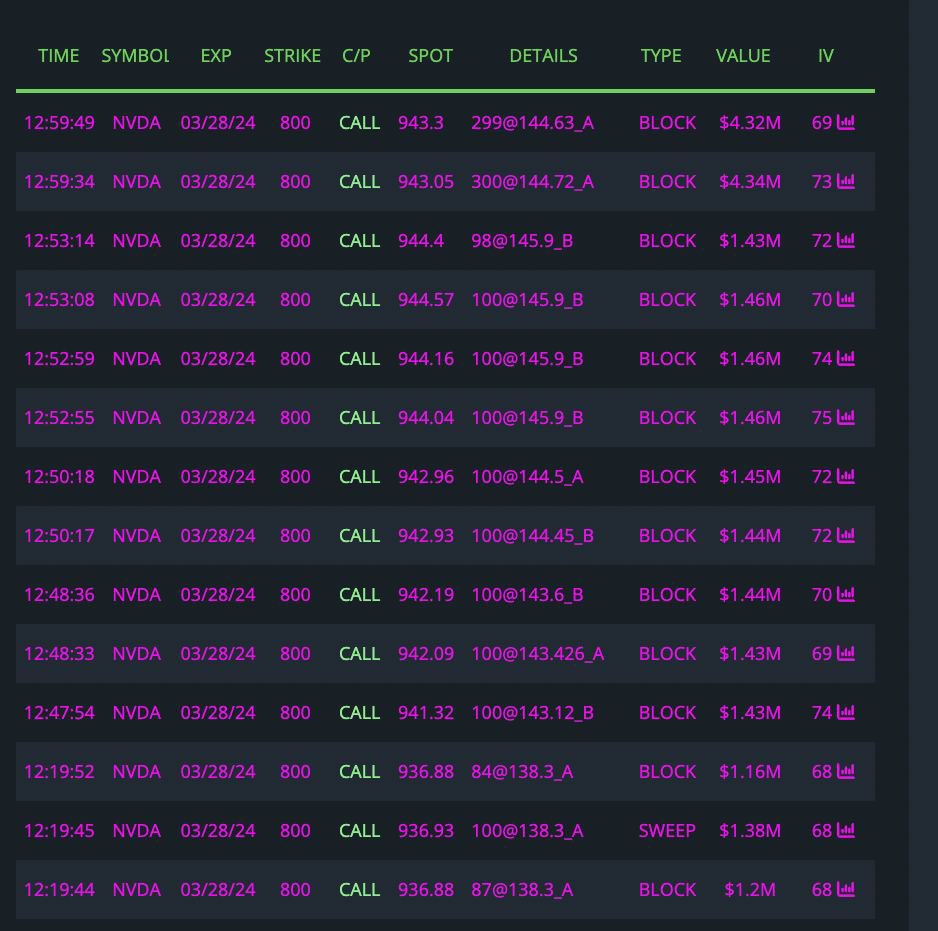
Task: Click the $1.38M value
Action: [750, 830]
